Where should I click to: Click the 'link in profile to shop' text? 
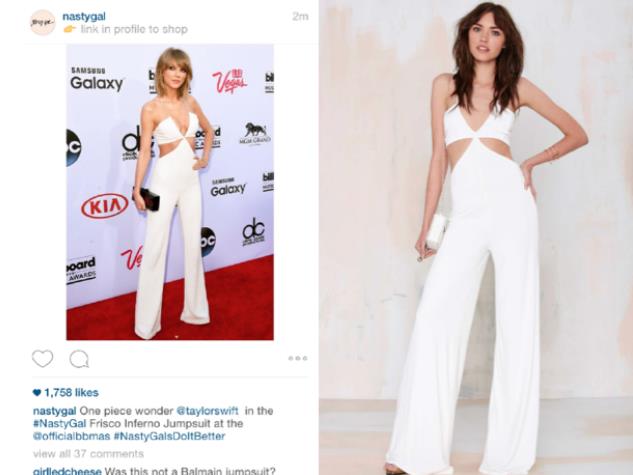tap(134, 29)
